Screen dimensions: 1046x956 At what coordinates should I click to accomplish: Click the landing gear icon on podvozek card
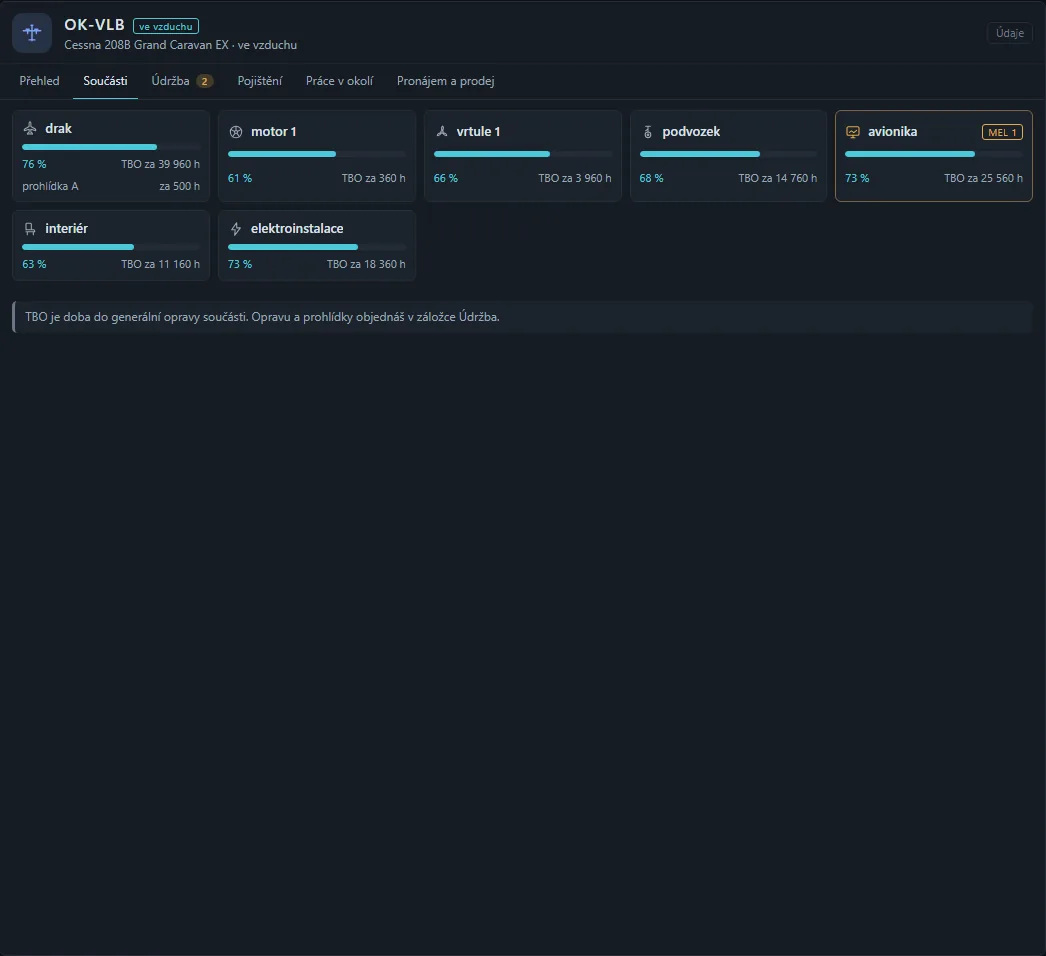coord(647,131)
